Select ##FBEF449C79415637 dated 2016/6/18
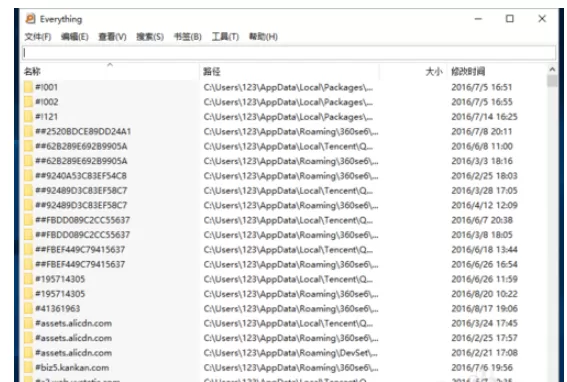 tap(80, 250)
